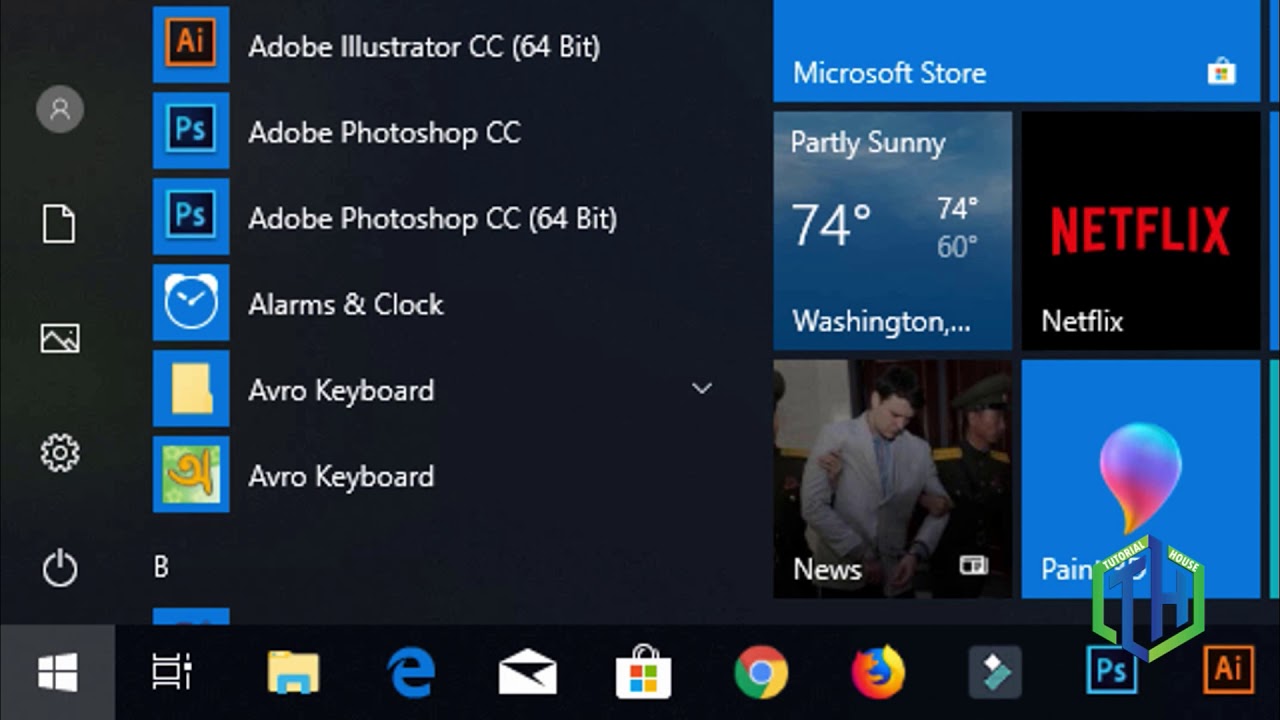Click the letter B section header

(161, 567)
